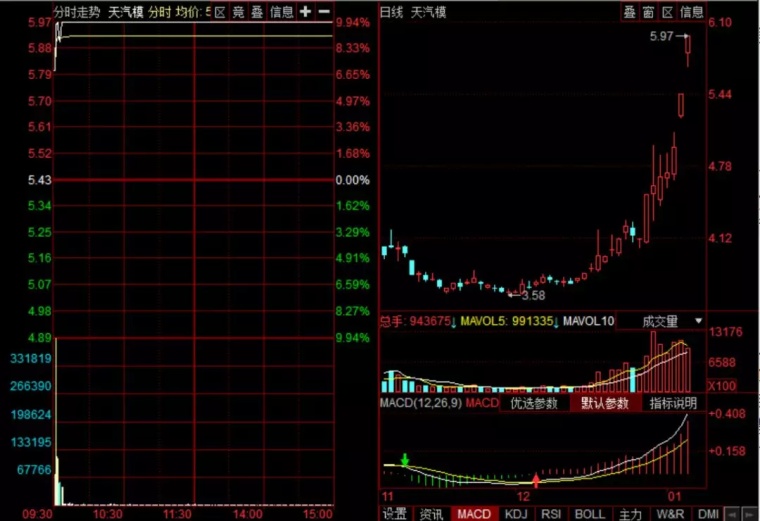Select the 默认参数 default parameters option
This screenshot has height=521, width=760.
pyautogui.click(x=605, y=404)
